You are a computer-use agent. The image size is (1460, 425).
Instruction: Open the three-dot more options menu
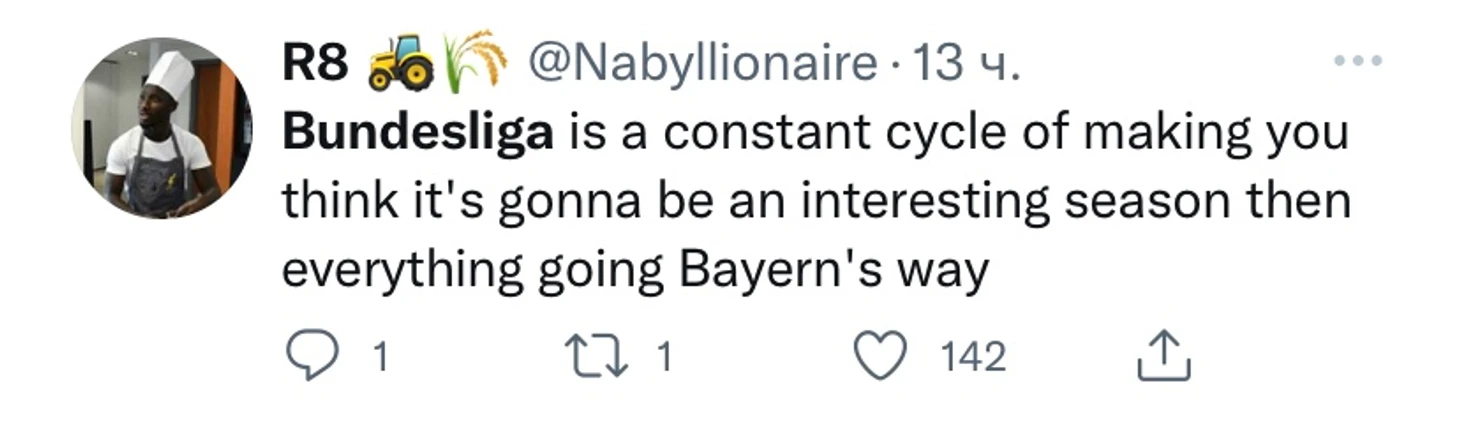[x=1357, y=62]
